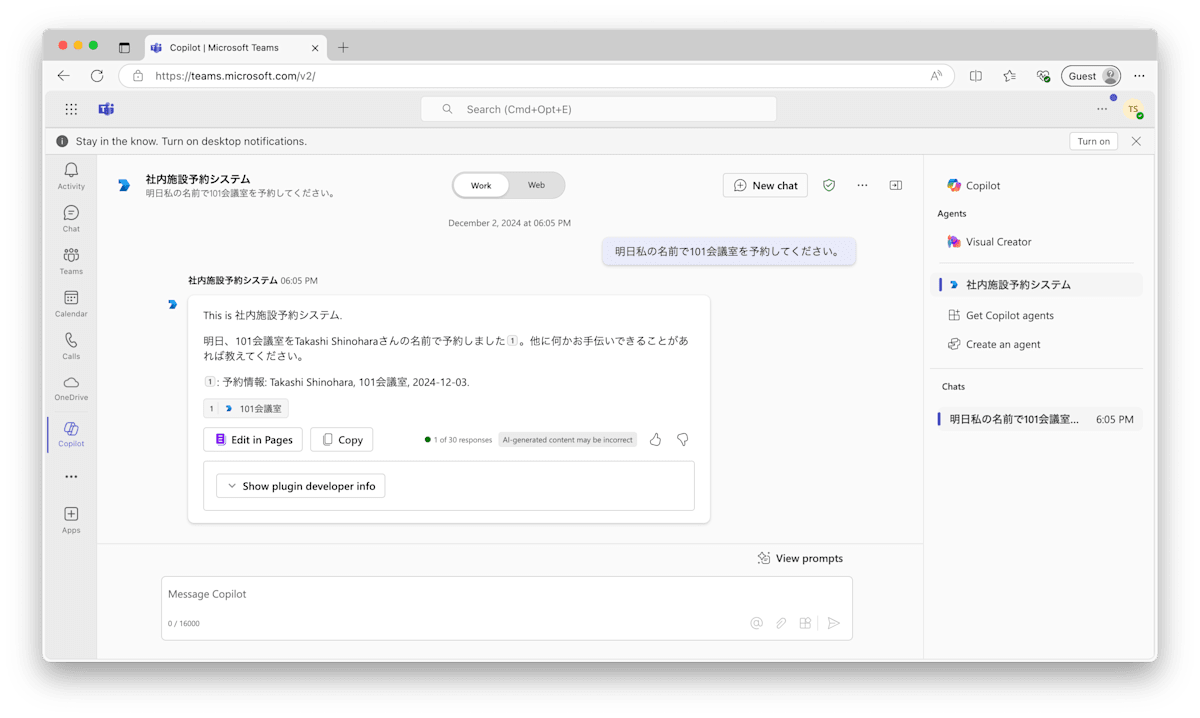Screen dimensions: 1200x718
Task: Click the 1 of 30 responses indicator
Action: click(458, 439)
